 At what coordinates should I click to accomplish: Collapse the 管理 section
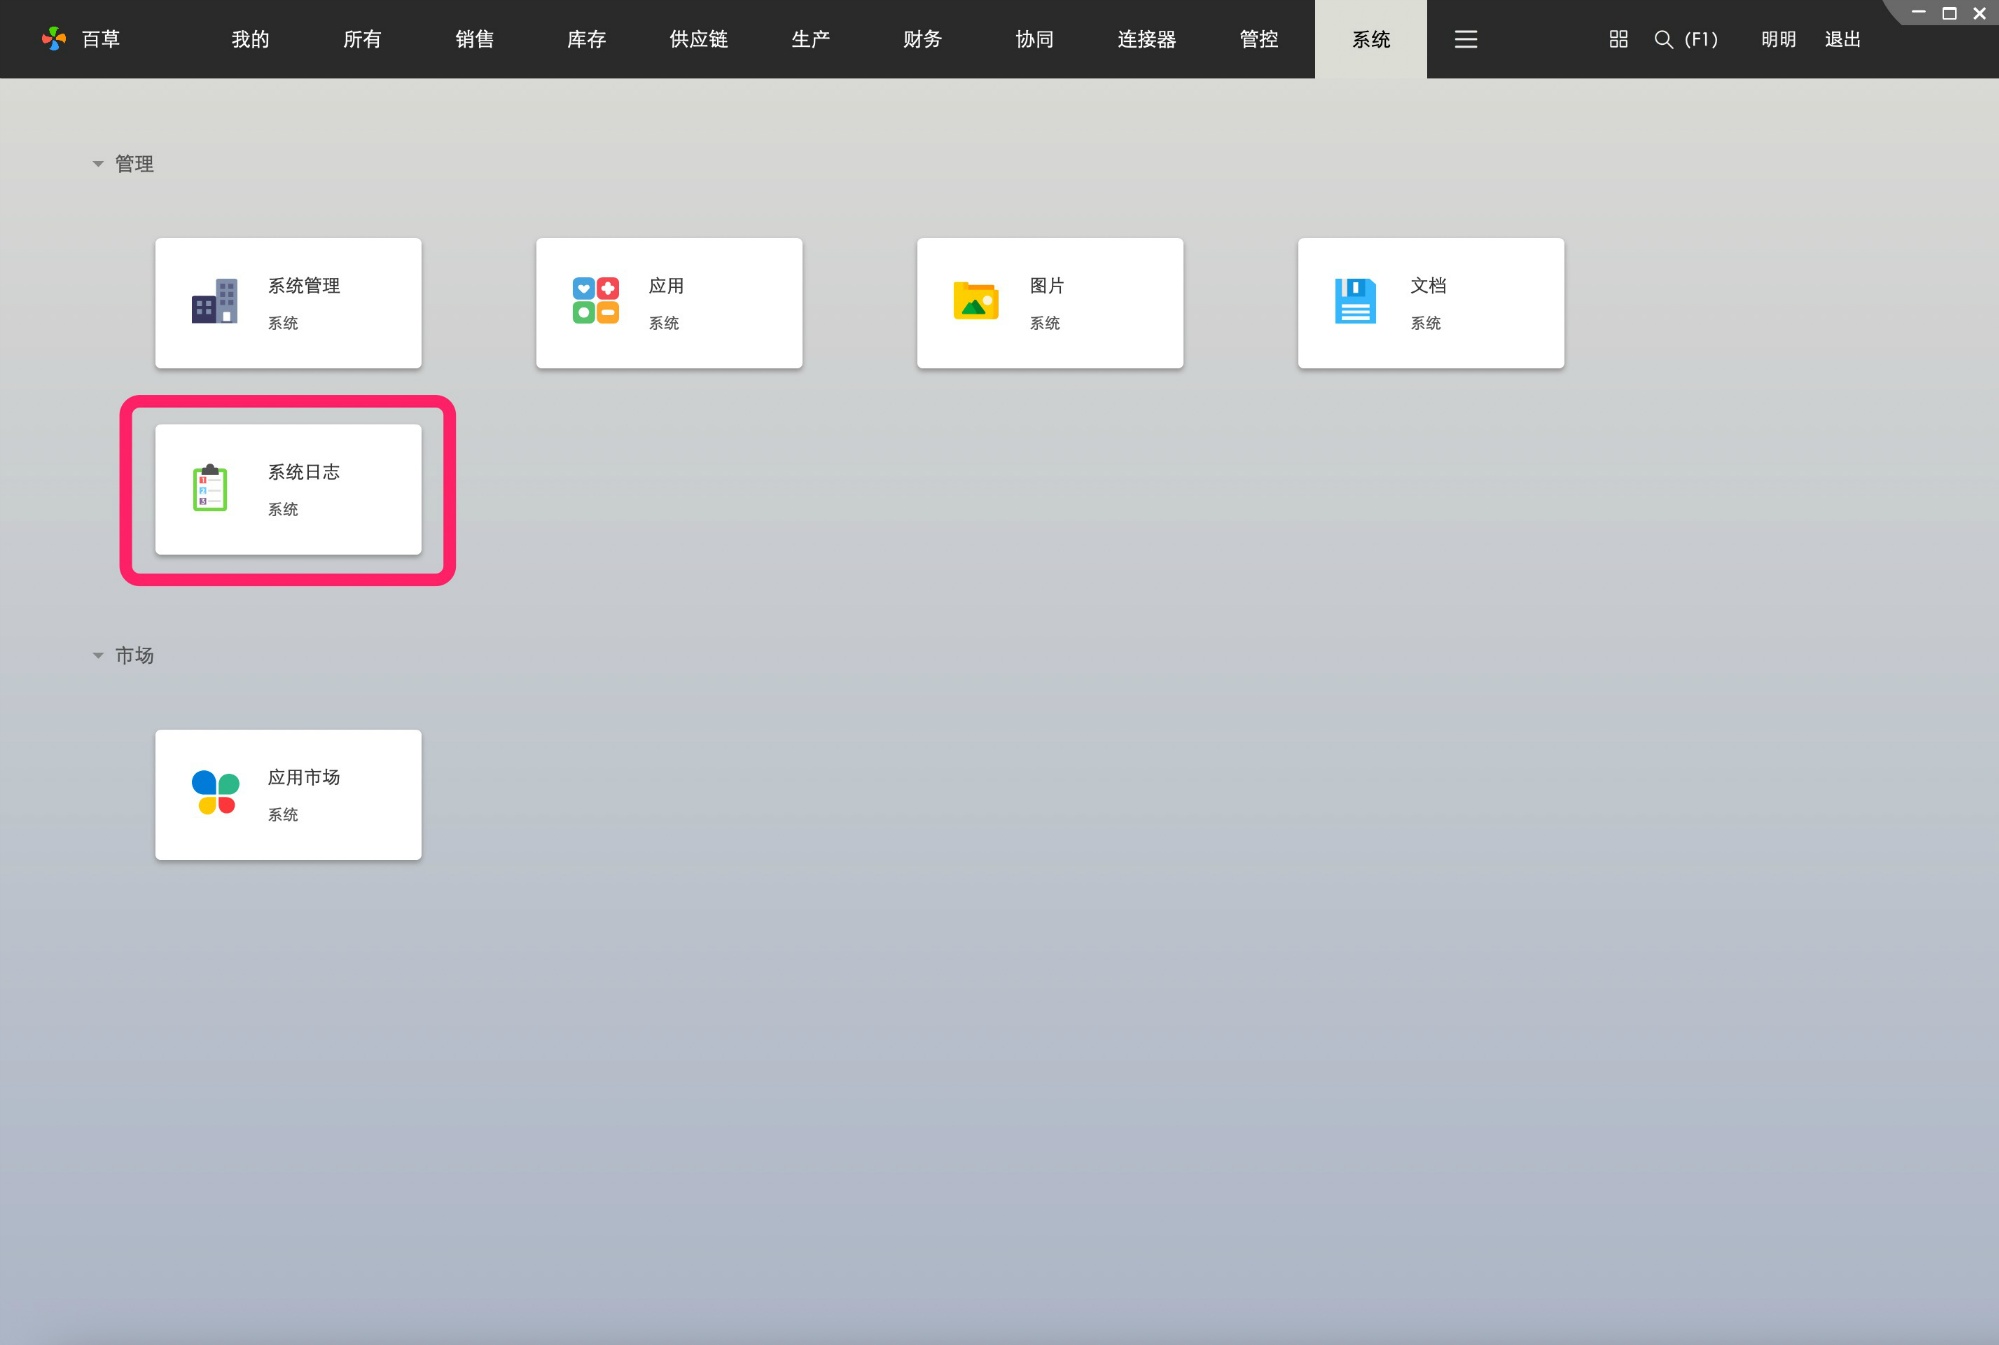click(x=98, y=164)
